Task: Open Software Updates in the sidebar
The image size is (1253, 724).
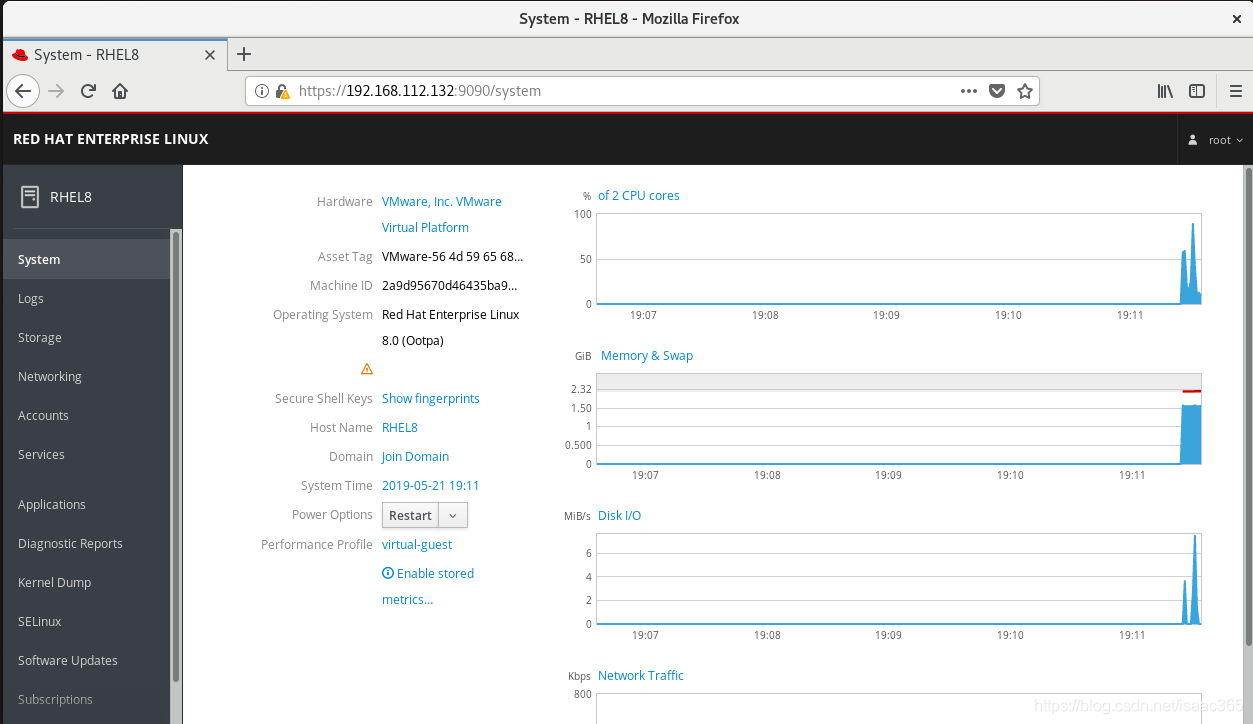Action: point(85,660)
